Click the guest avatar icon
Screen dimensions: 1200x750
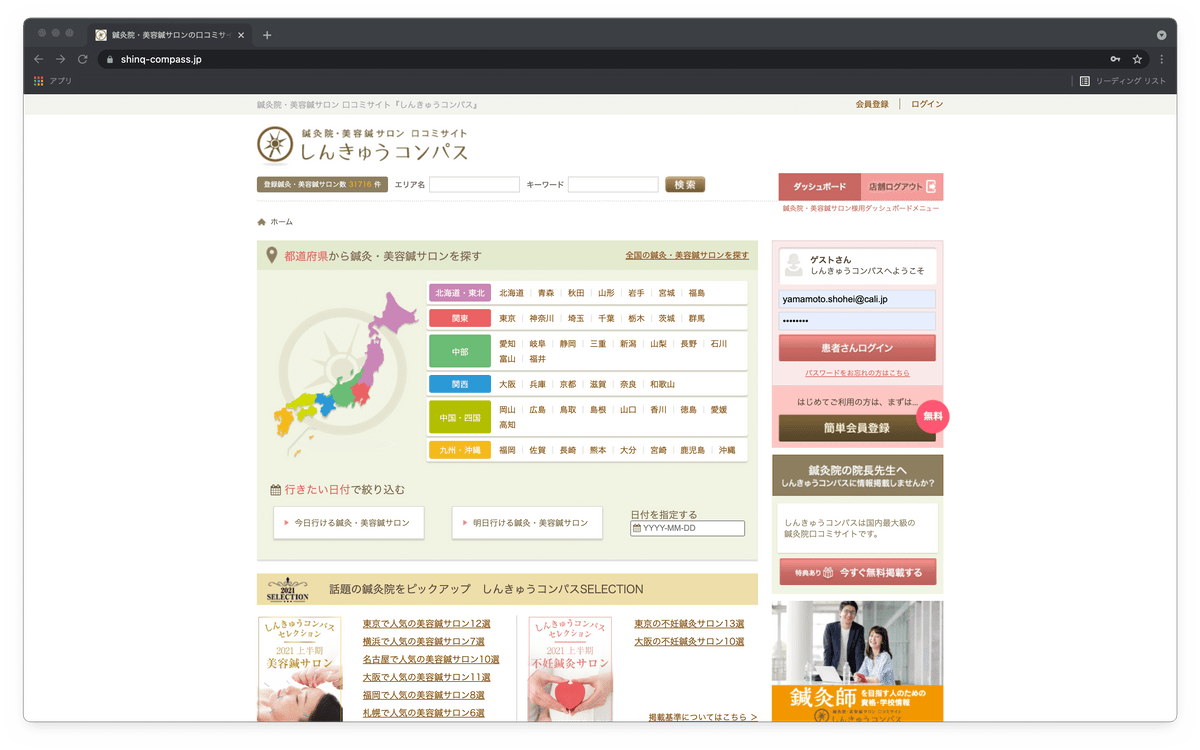coord(794,265)
